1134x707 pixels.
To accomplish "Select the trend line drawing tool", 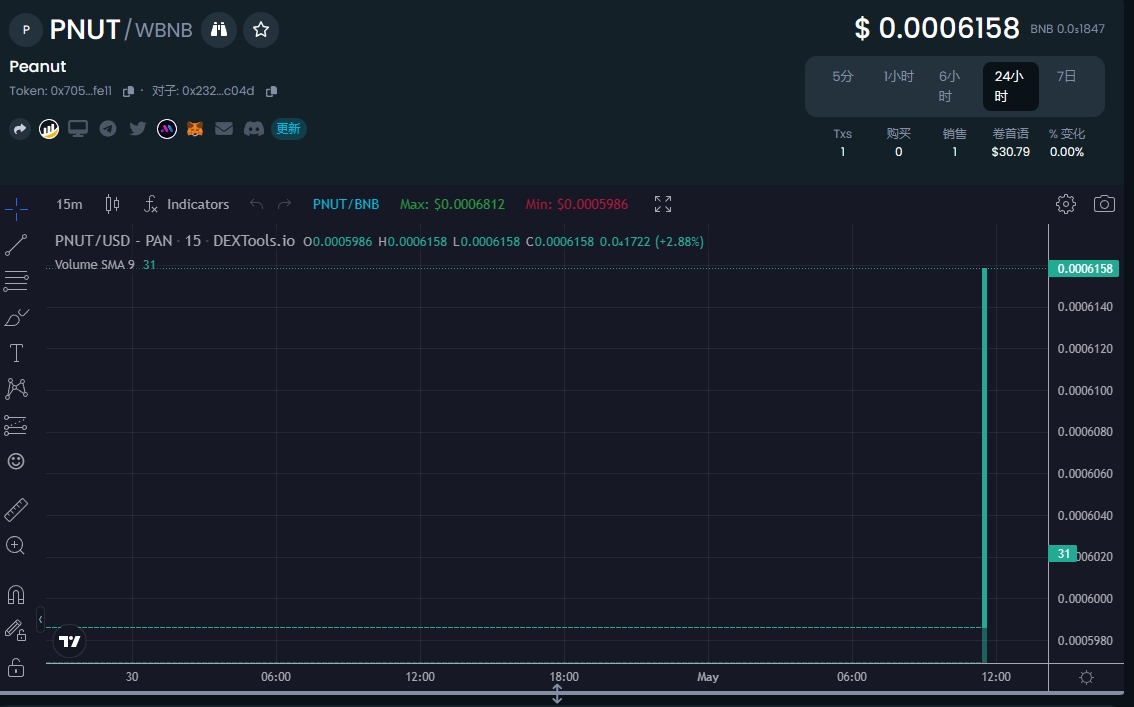I will click(x=16, y=245).
